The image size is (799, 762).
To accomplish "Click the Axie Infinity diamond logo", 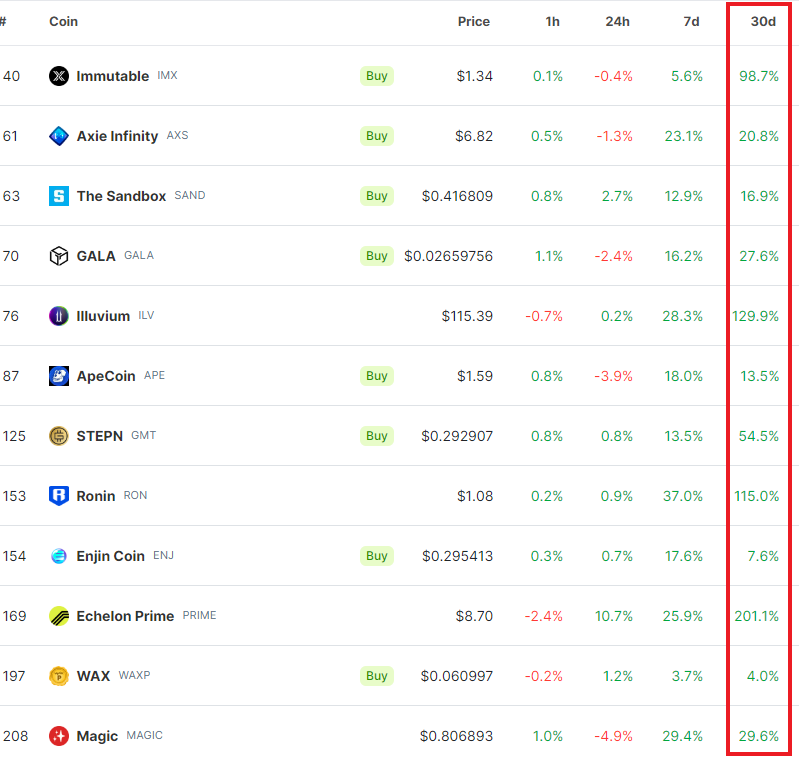I will coord(59,136).
